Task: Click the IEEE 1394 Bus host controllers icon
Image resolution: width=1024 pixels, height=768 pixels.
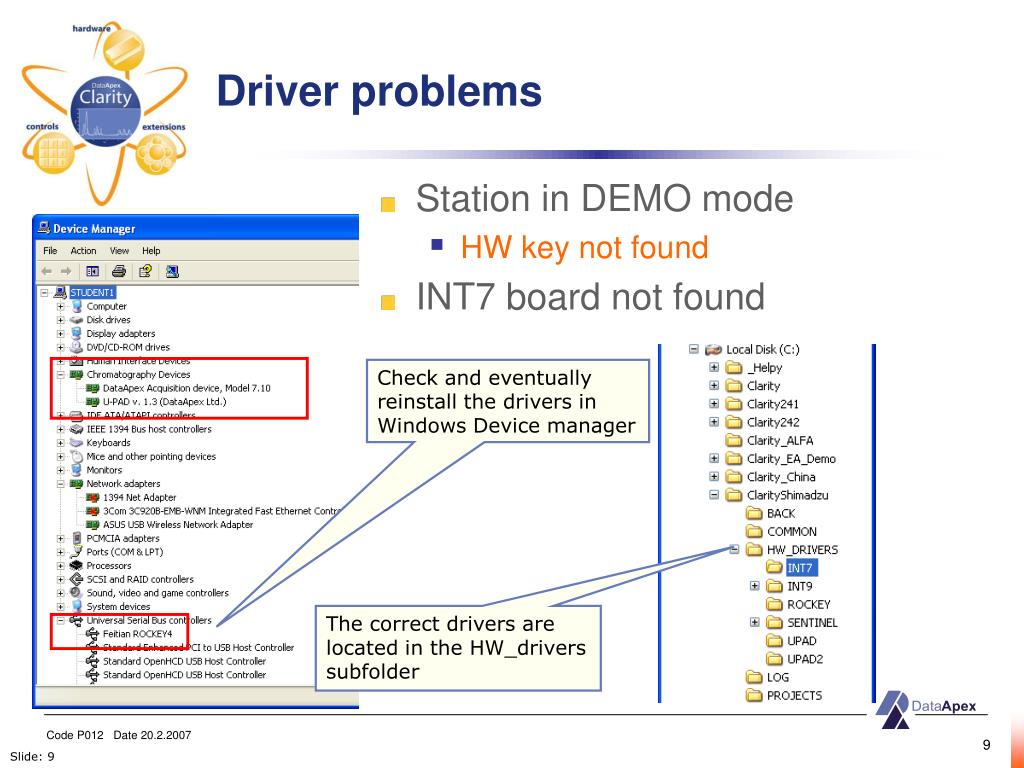Action: [x=76, y=429]
